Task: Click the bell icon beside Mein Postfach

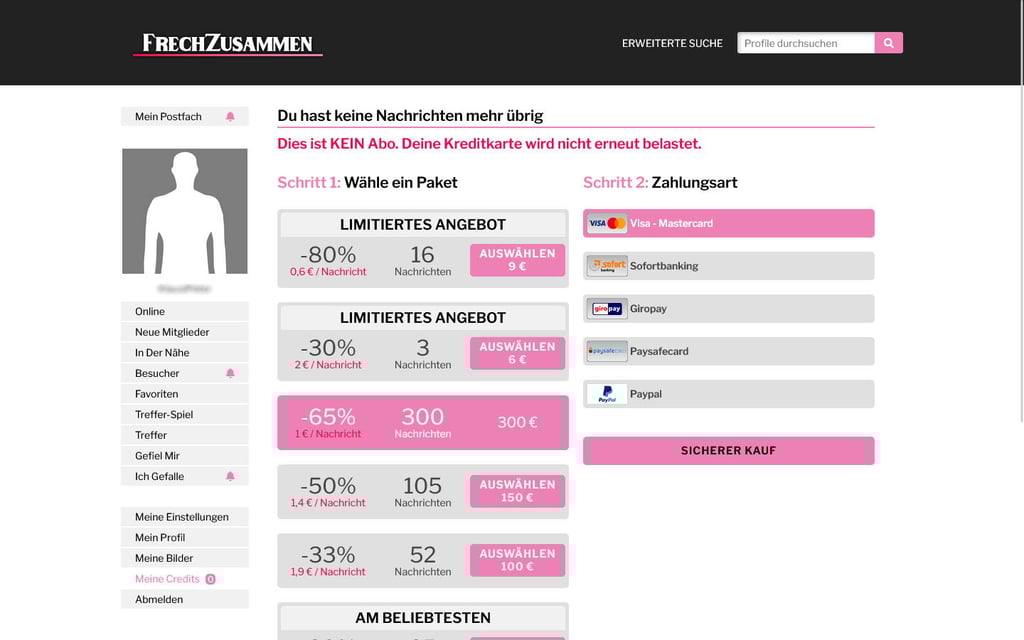Action: [230, 117]
